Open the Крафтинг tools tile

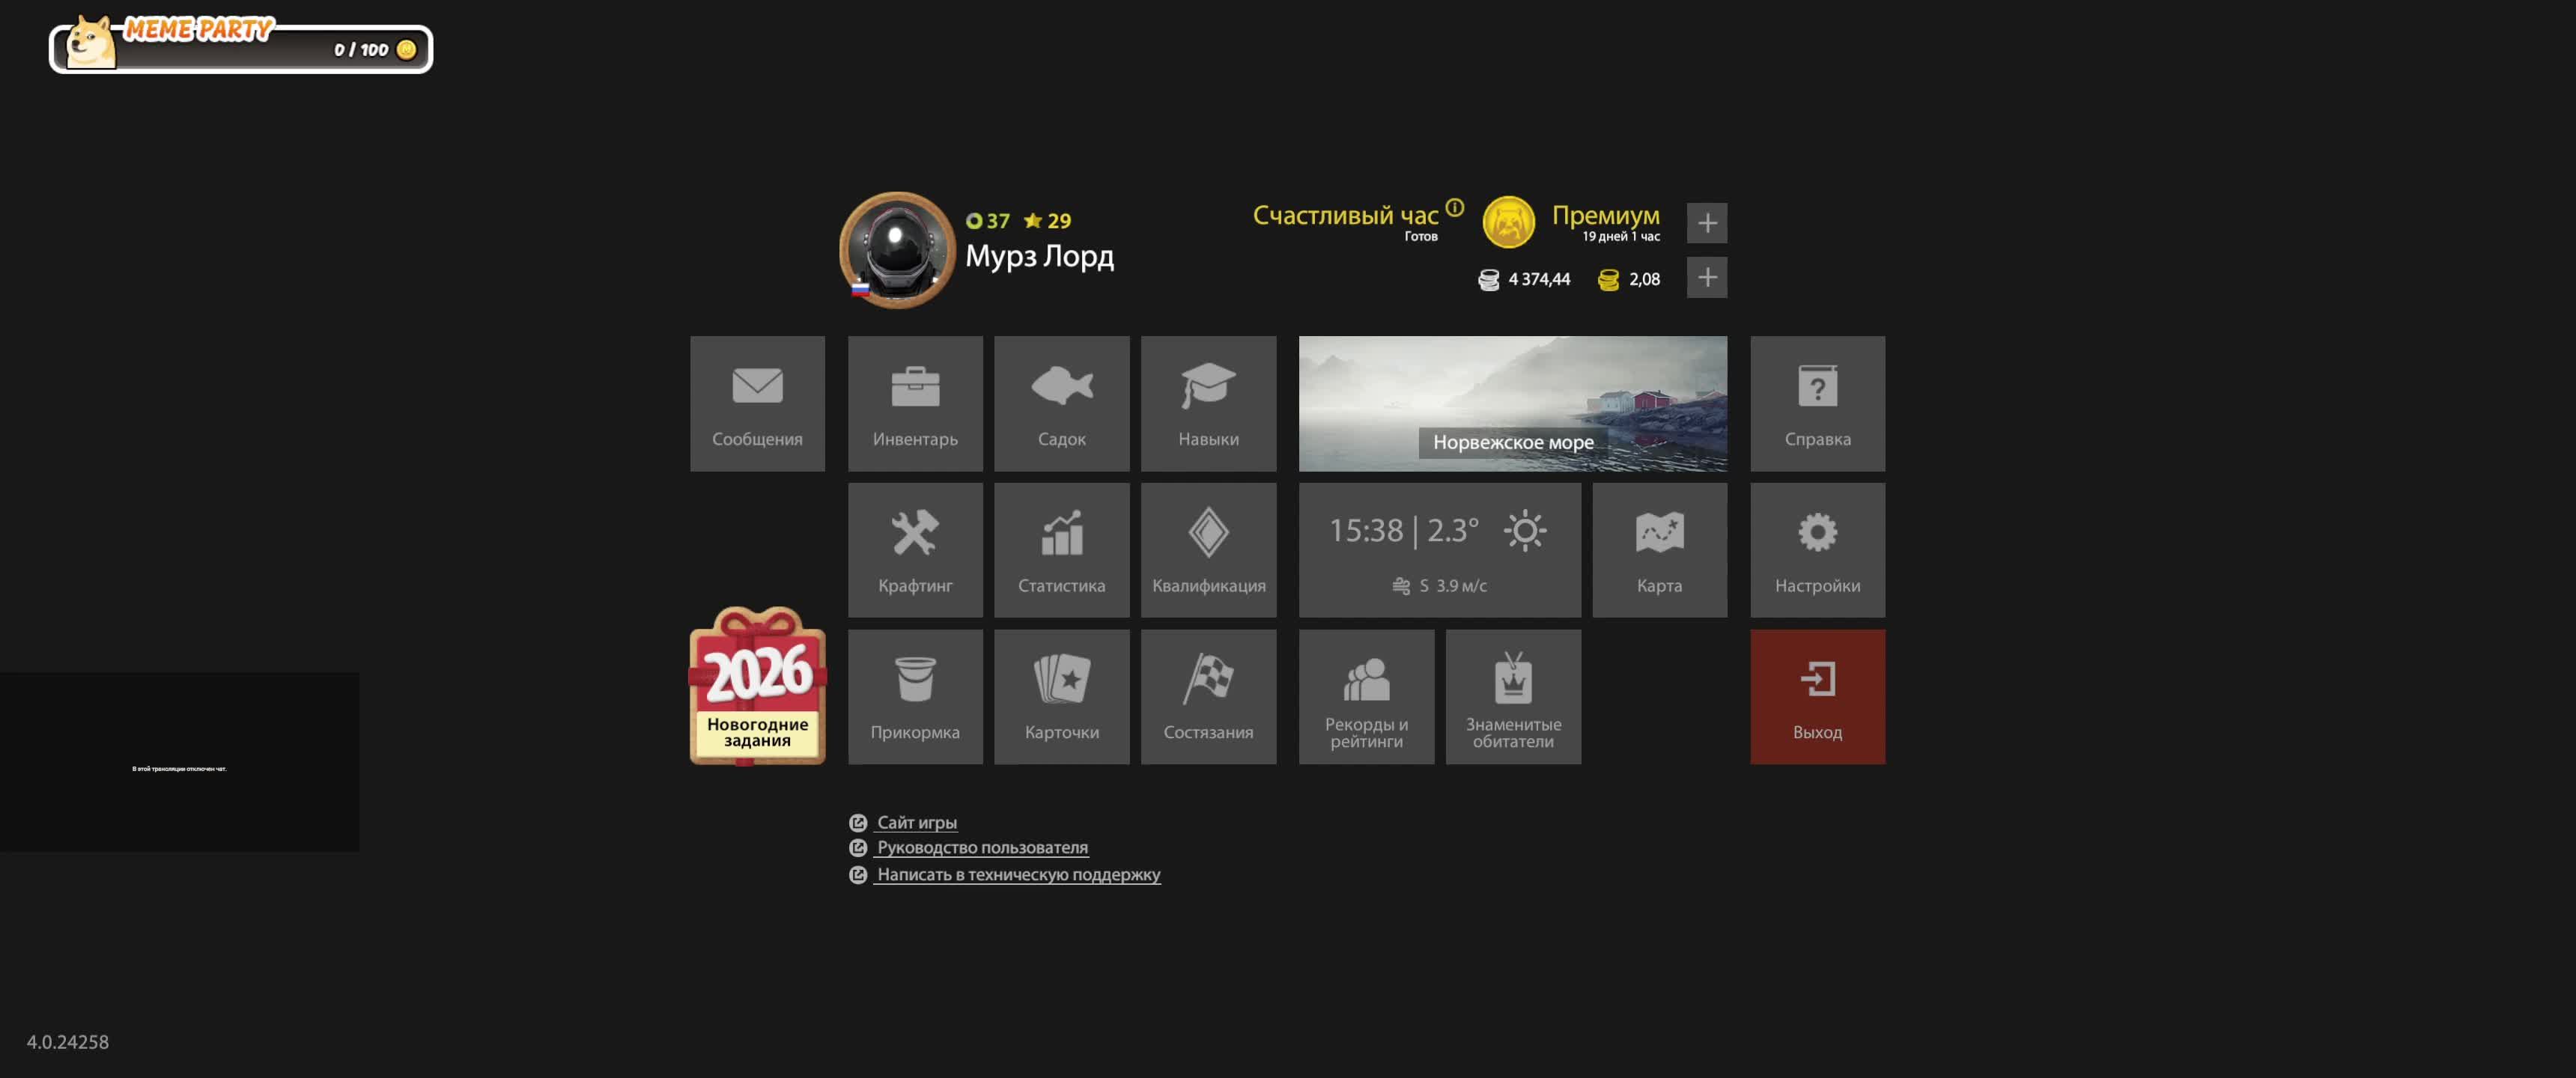click(915, 550)
